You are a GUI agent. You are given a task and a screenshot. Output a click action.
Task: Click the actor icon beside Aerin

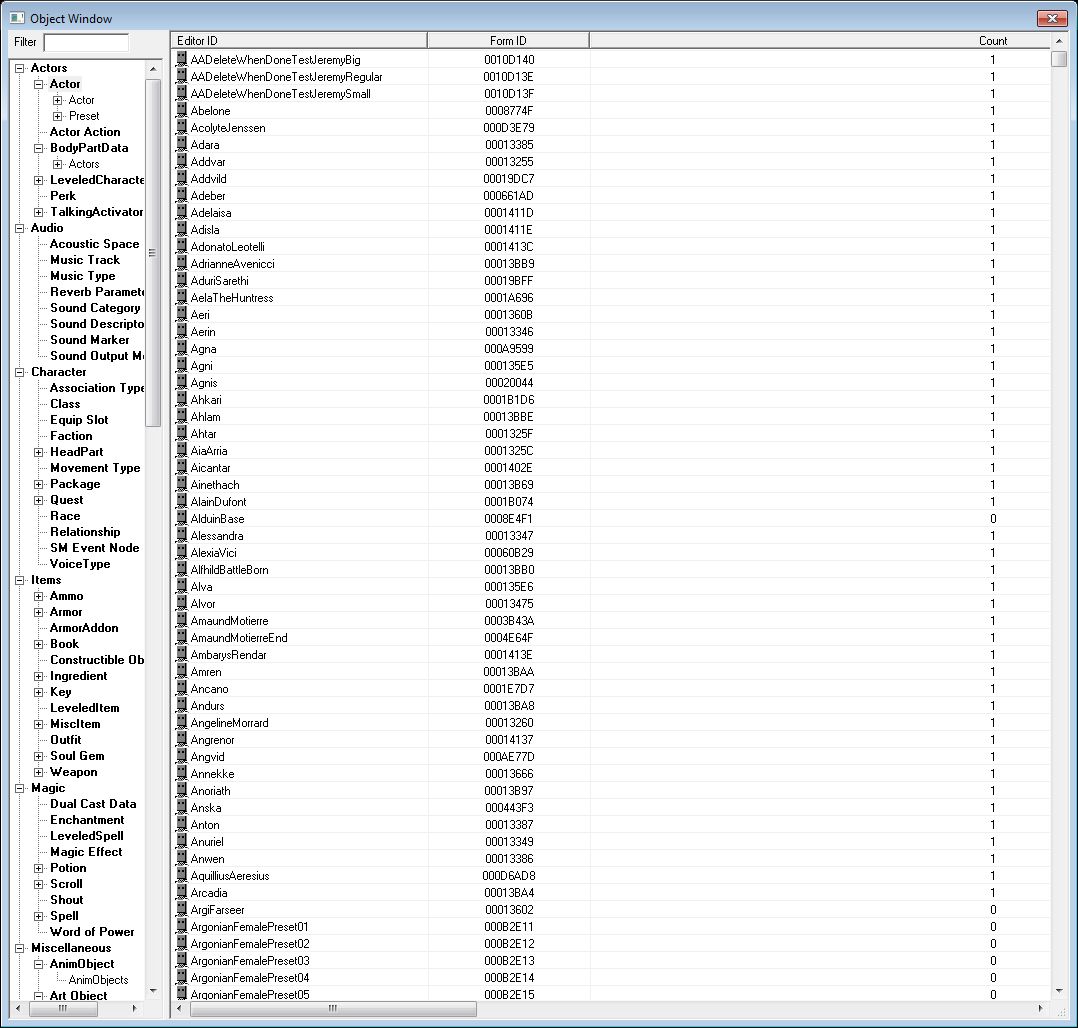pyautogui.click(x=182, y=331)
